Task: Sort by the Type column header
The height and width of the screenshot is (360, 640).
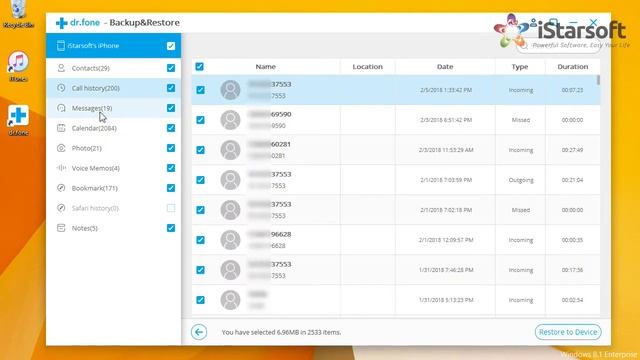Action: 520,67
